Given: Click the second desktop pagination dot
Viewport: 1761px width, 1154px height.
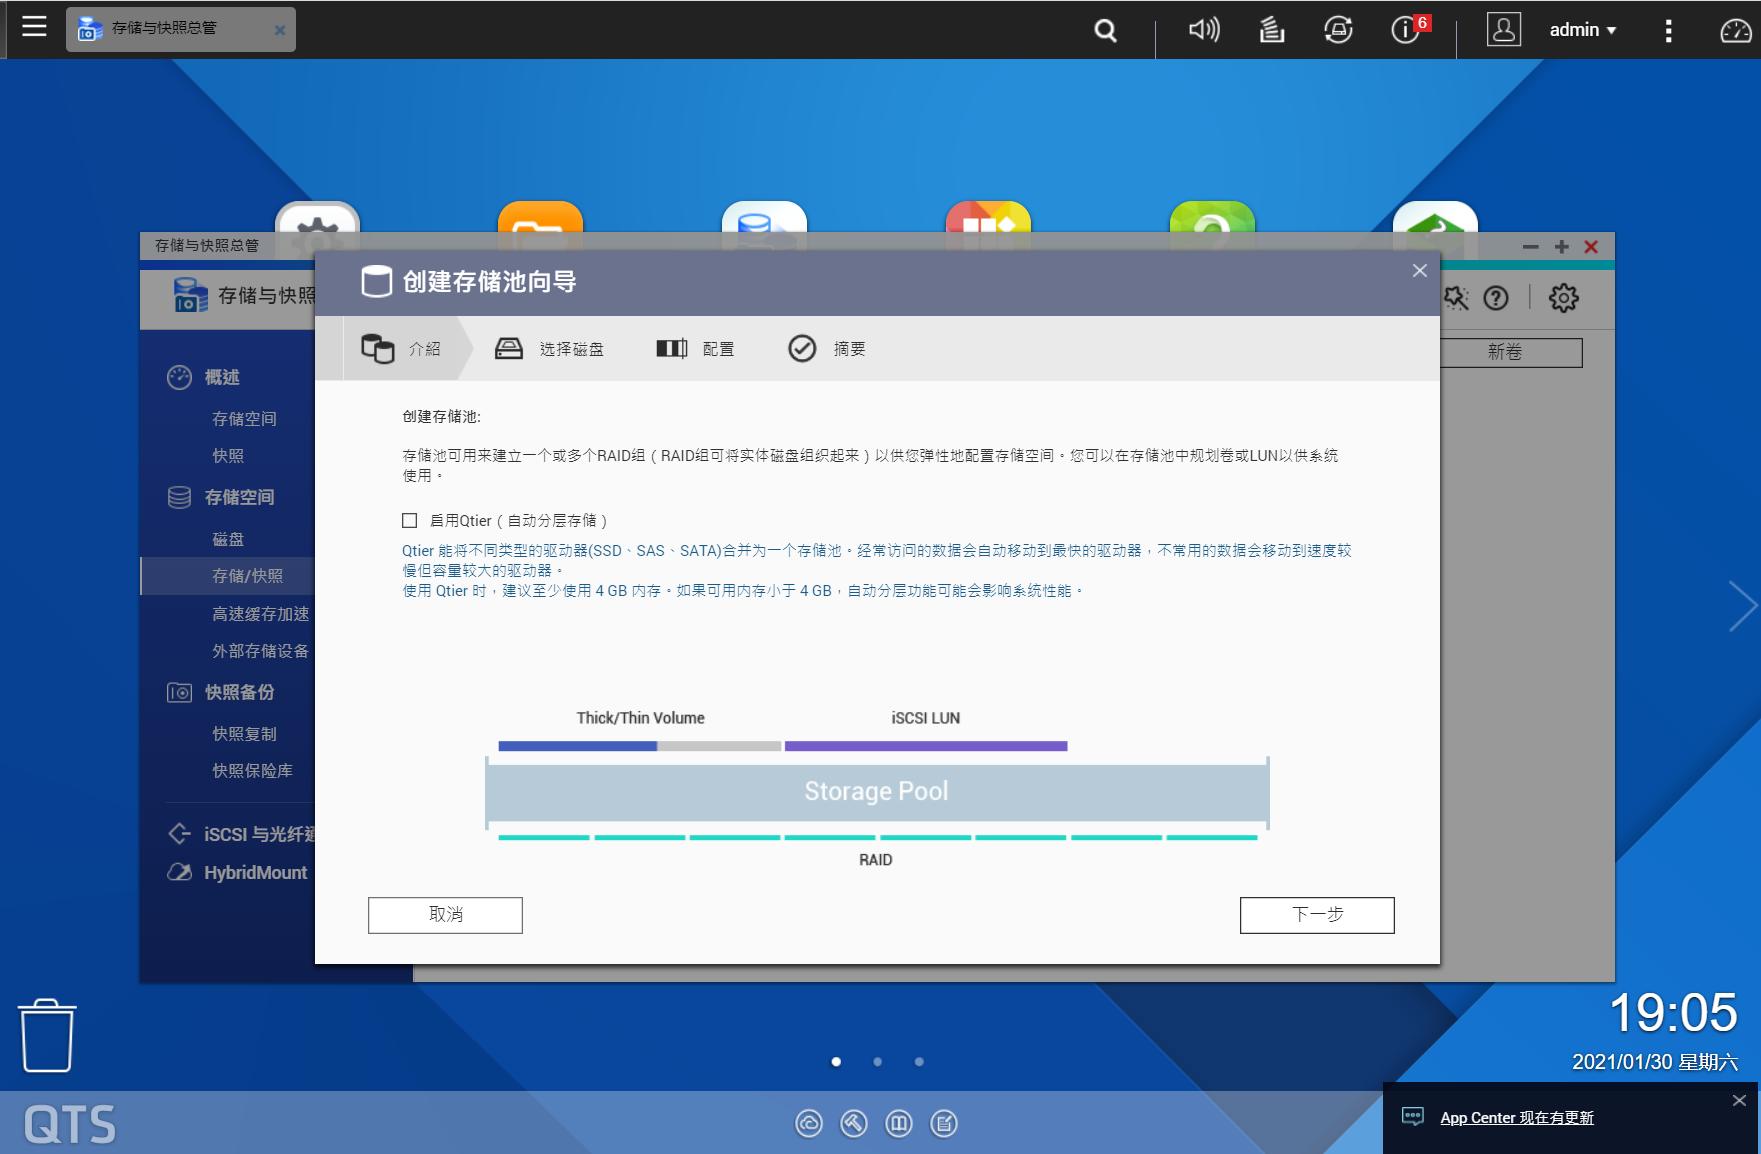Looking at the screenshot, I should (878, 1063).
